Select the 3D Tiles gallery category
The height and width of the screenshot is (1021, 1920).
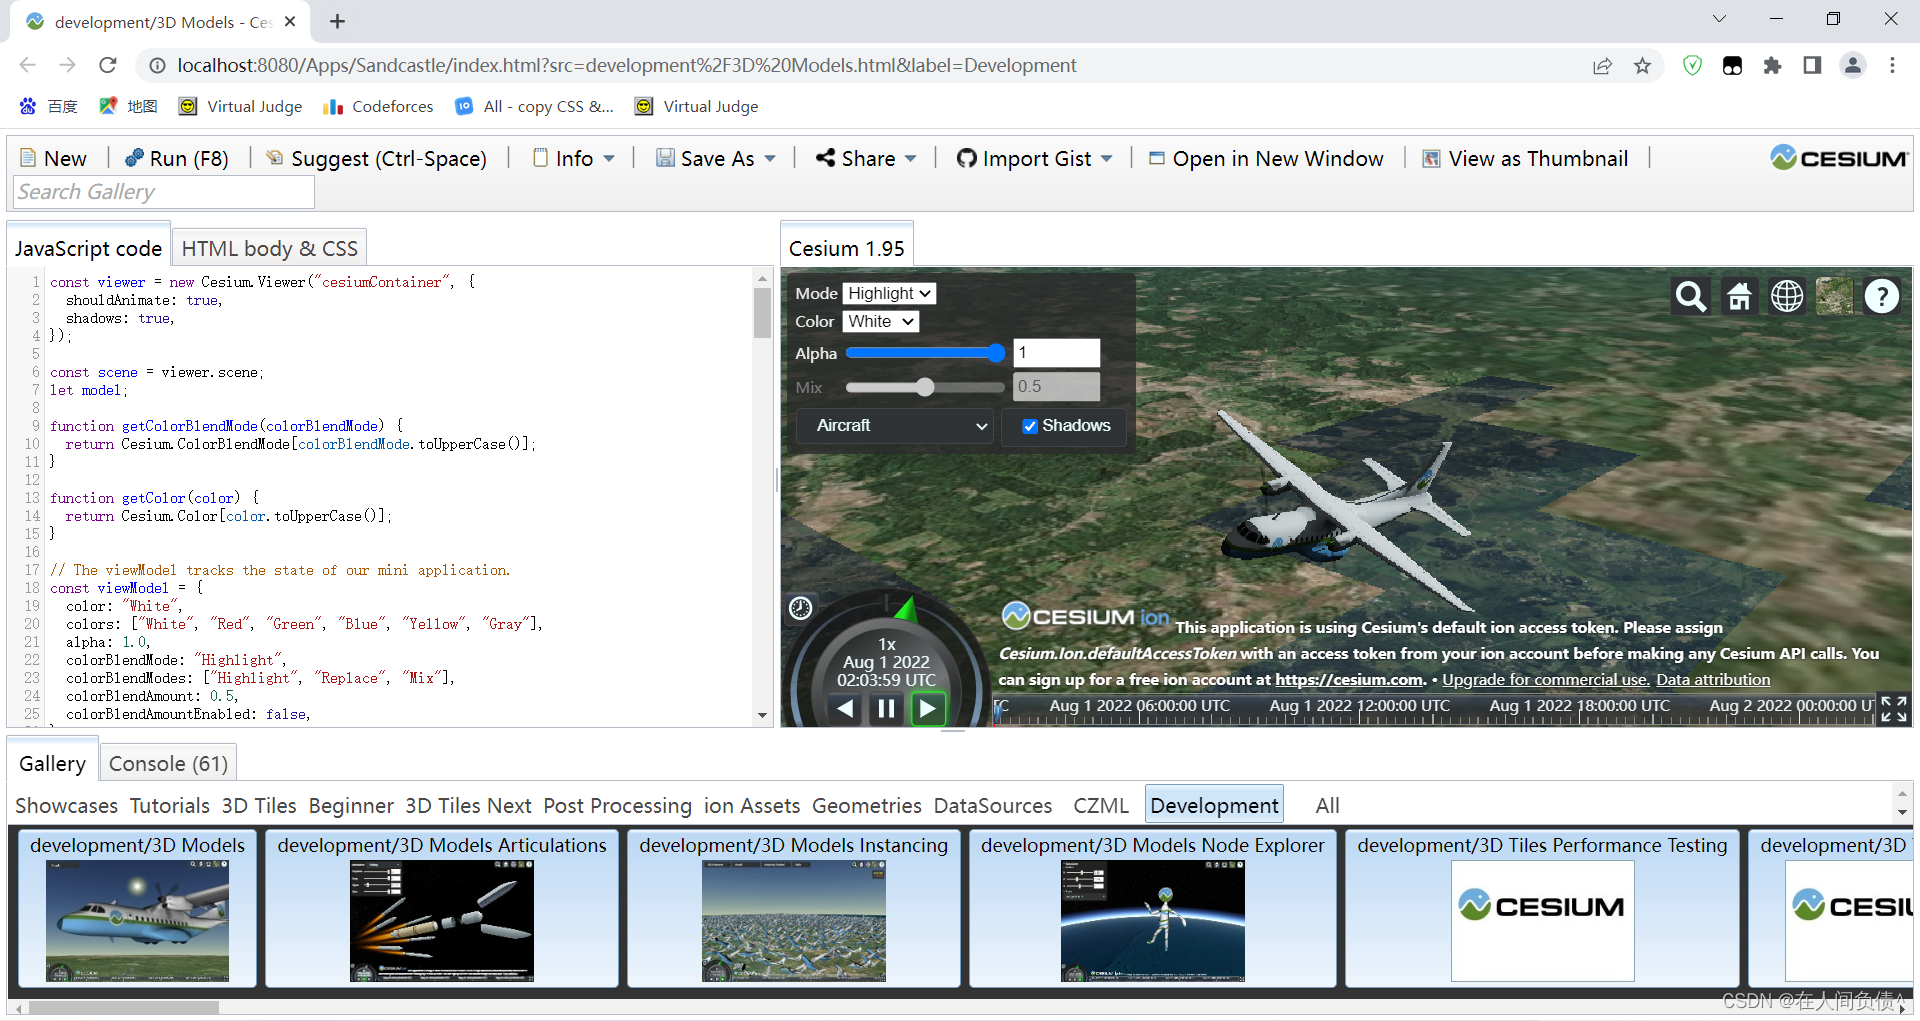tap(259, 806)
